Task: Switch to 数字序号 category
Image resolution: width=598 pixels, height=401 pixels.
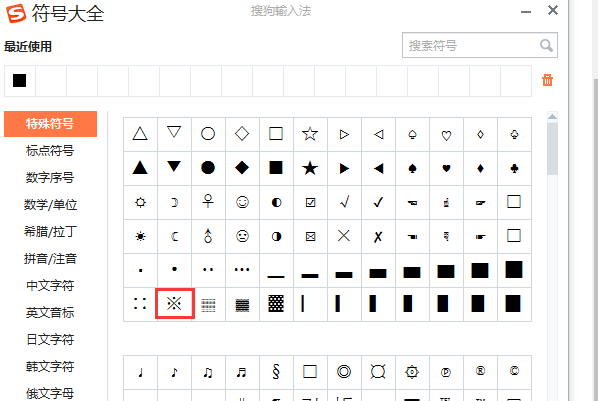Action: click(x=50, y=178)
